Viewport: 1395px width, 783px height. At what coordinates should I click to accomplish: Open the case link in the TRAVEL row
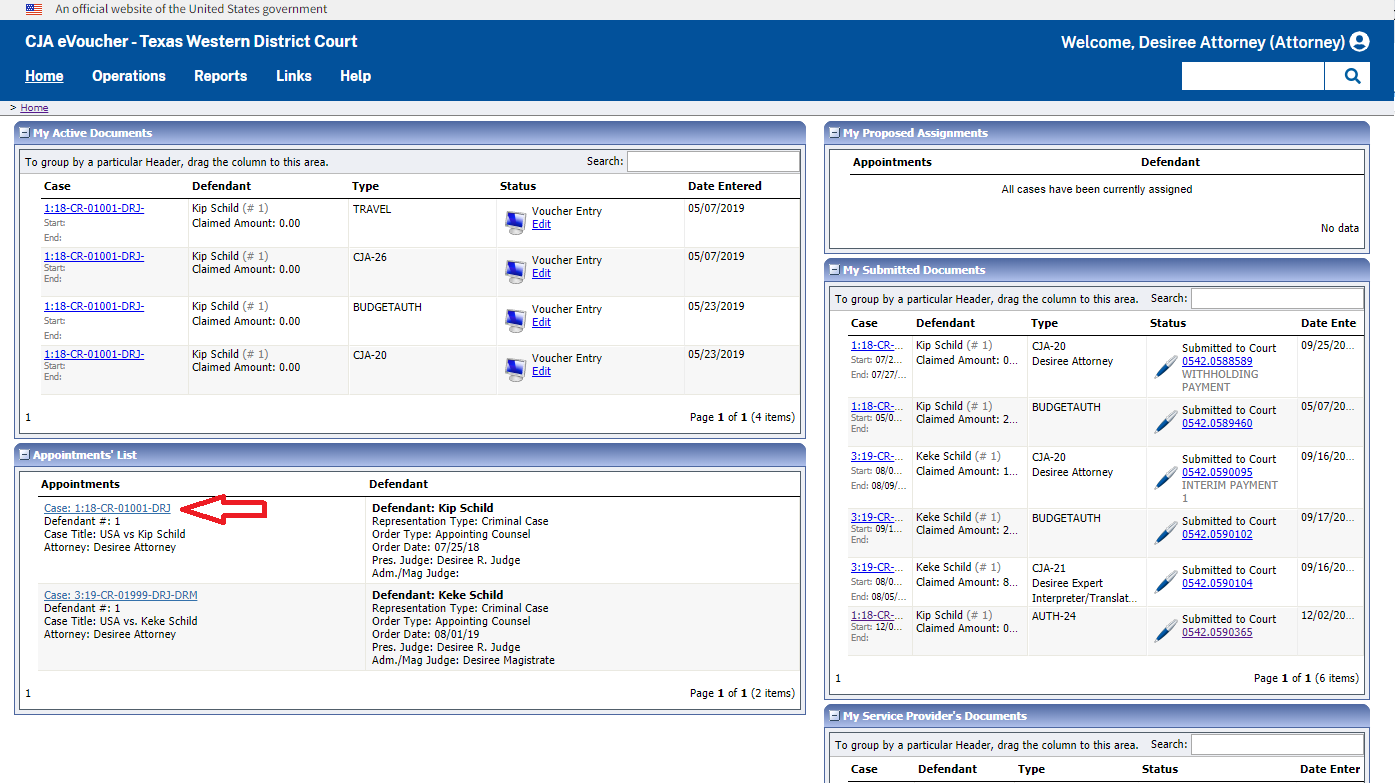(94, 208)
